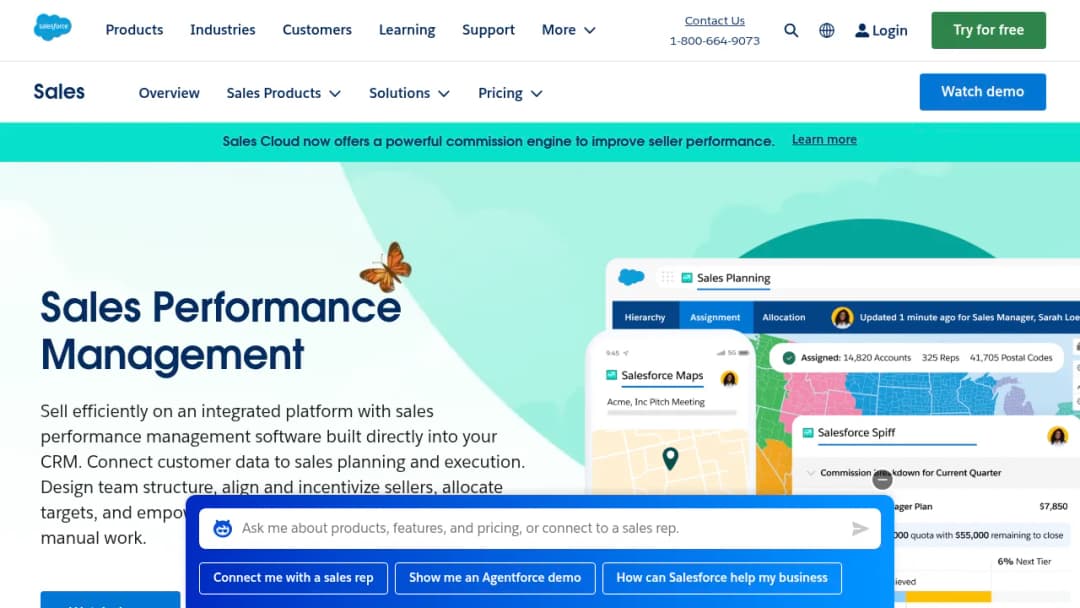The image size is (1080, 608).
Task: Click the phone number 1-800-664-9073
Action: point(714,41)
